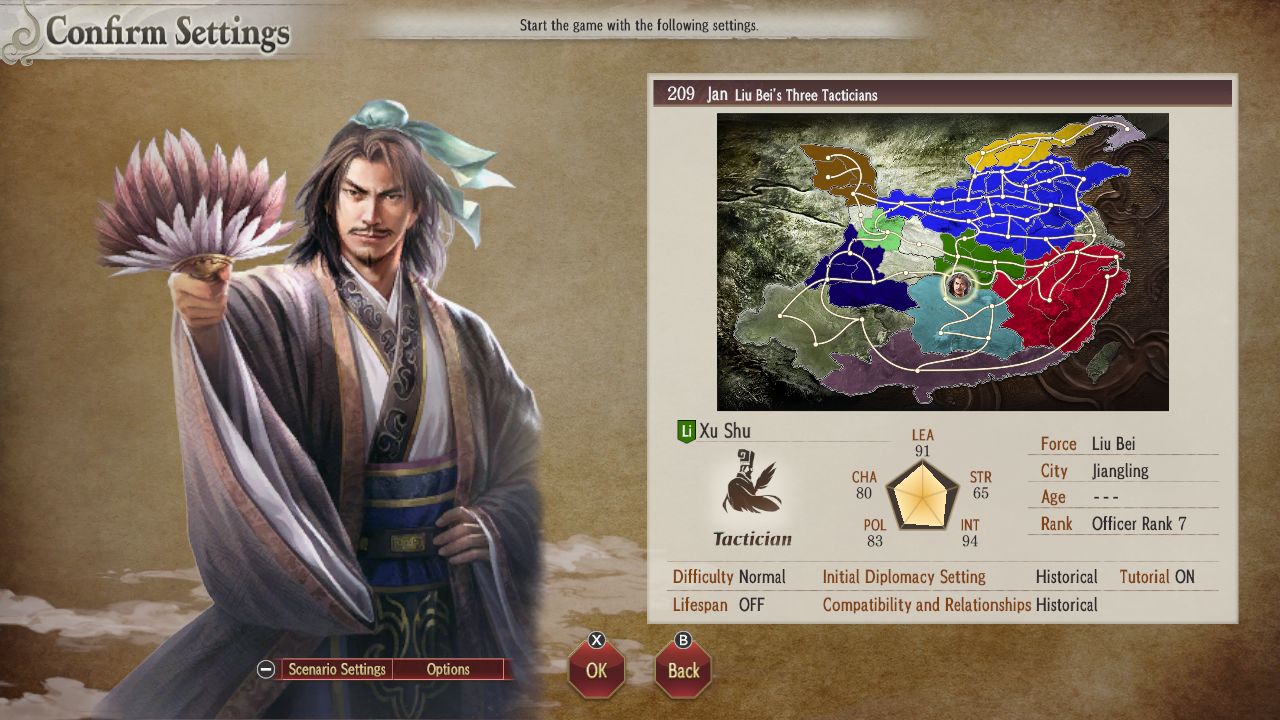Click the red octagonal OK button
Viewport: 1280px width, 720px height.
(x=596, y=669)
